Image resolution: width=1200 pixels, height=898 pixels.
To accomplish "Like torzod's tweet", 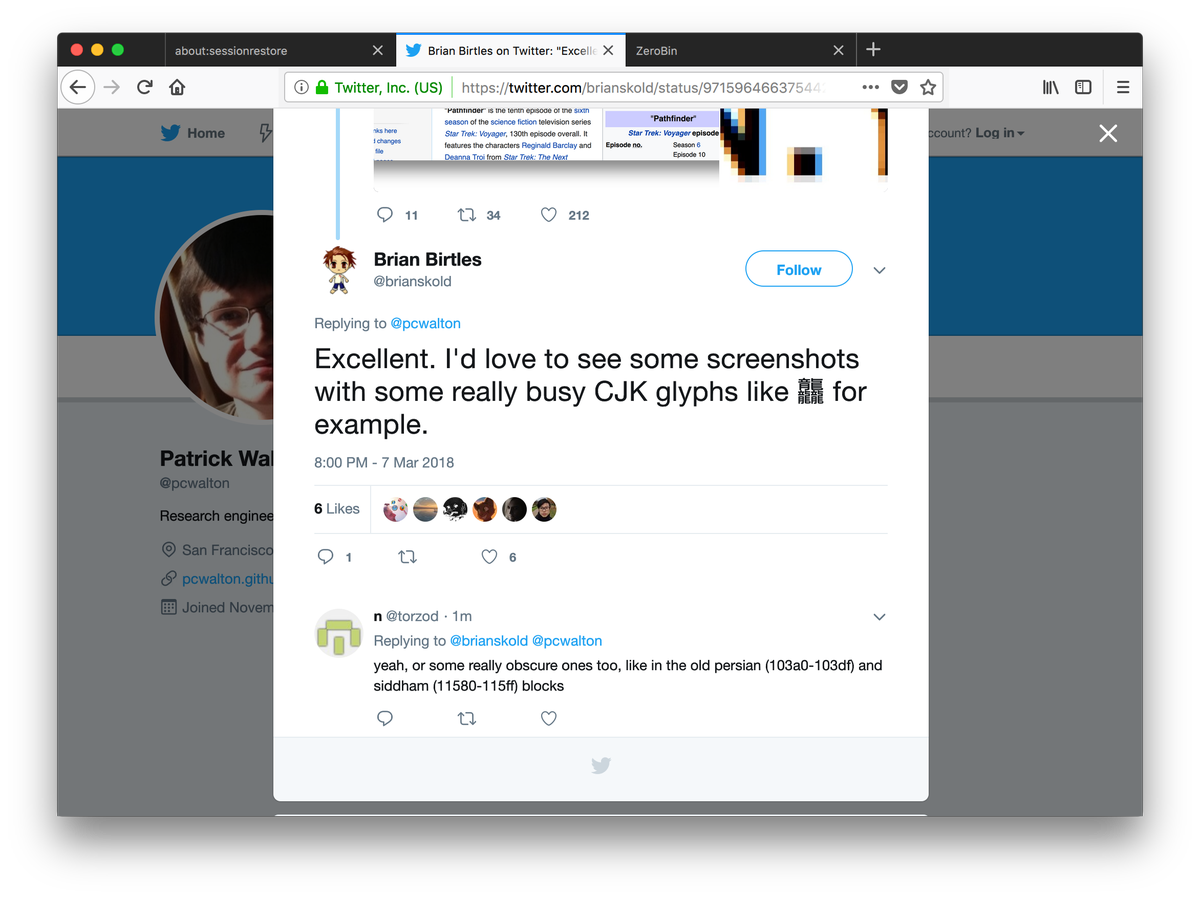I will 548,718.
